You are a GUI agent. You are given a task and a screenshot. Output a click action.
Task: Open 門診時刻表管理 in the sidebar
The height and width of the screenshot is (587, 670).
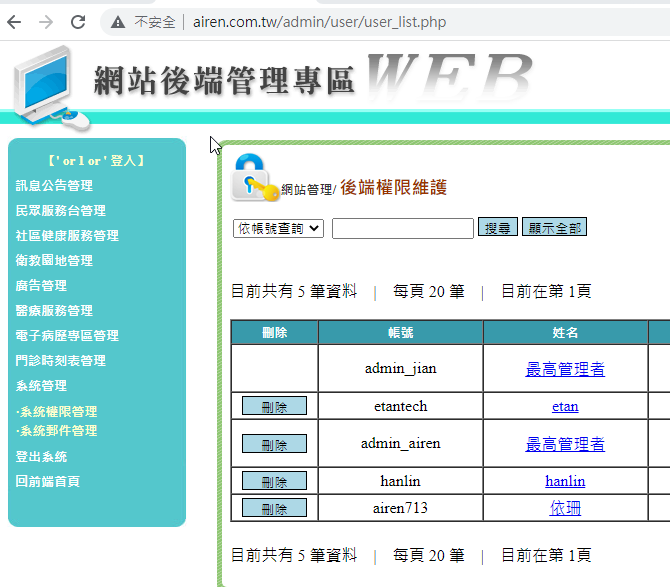coord(60,361)
